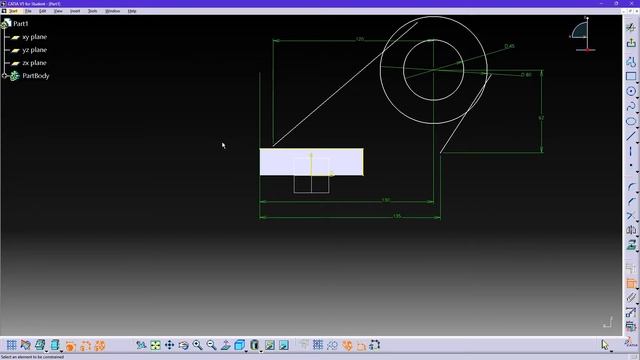
Task: Expand Ellipse/conic flyout arrow
Action: 637,127
